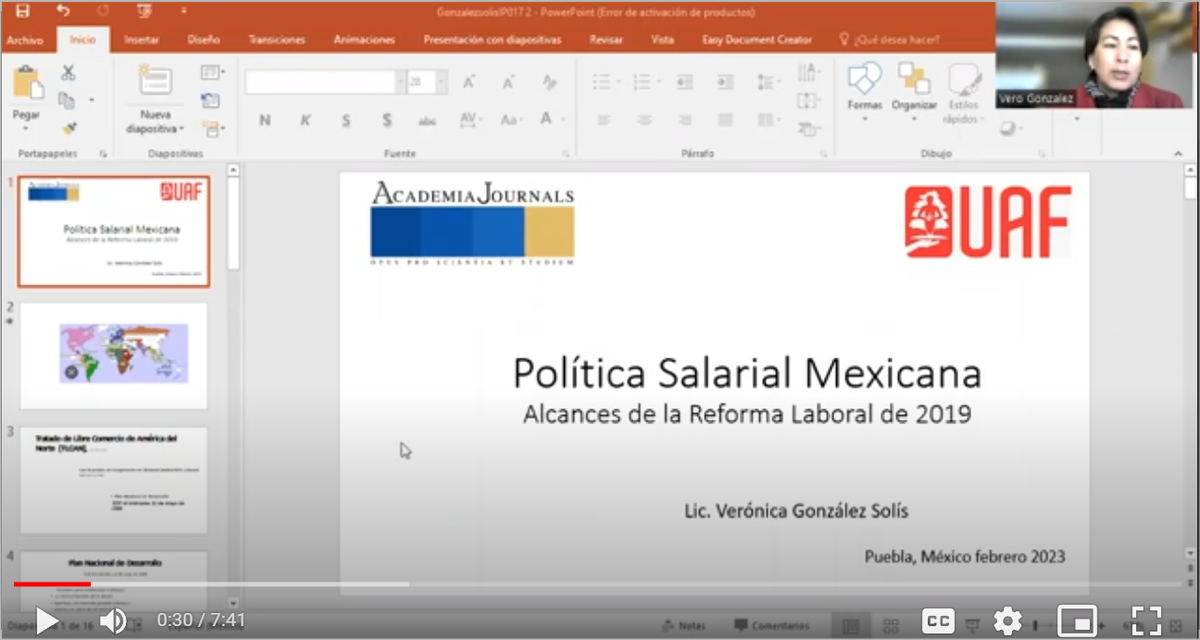
Task: Add a slide with the Nueva diapositiva icon
Action: pyautogui.click(x=155, y=82)
